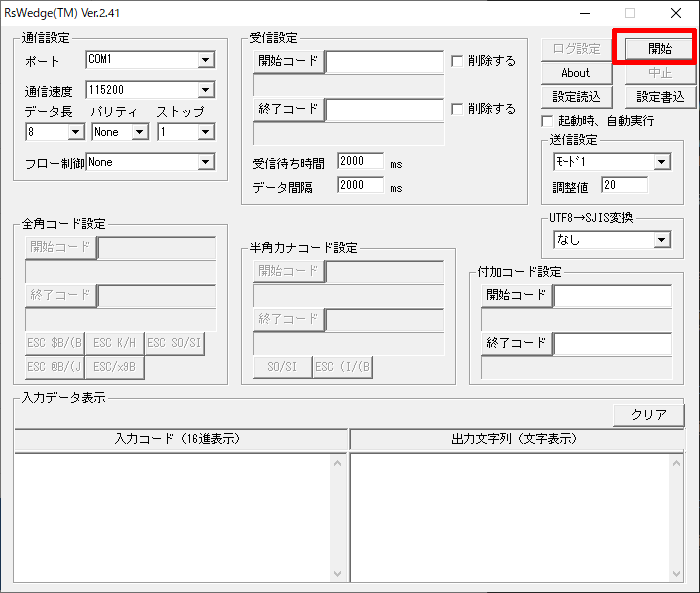Viewport: 700px width, 593px height.
Task: Click 終了コード button in 受信設定
Action: (288, 109)
